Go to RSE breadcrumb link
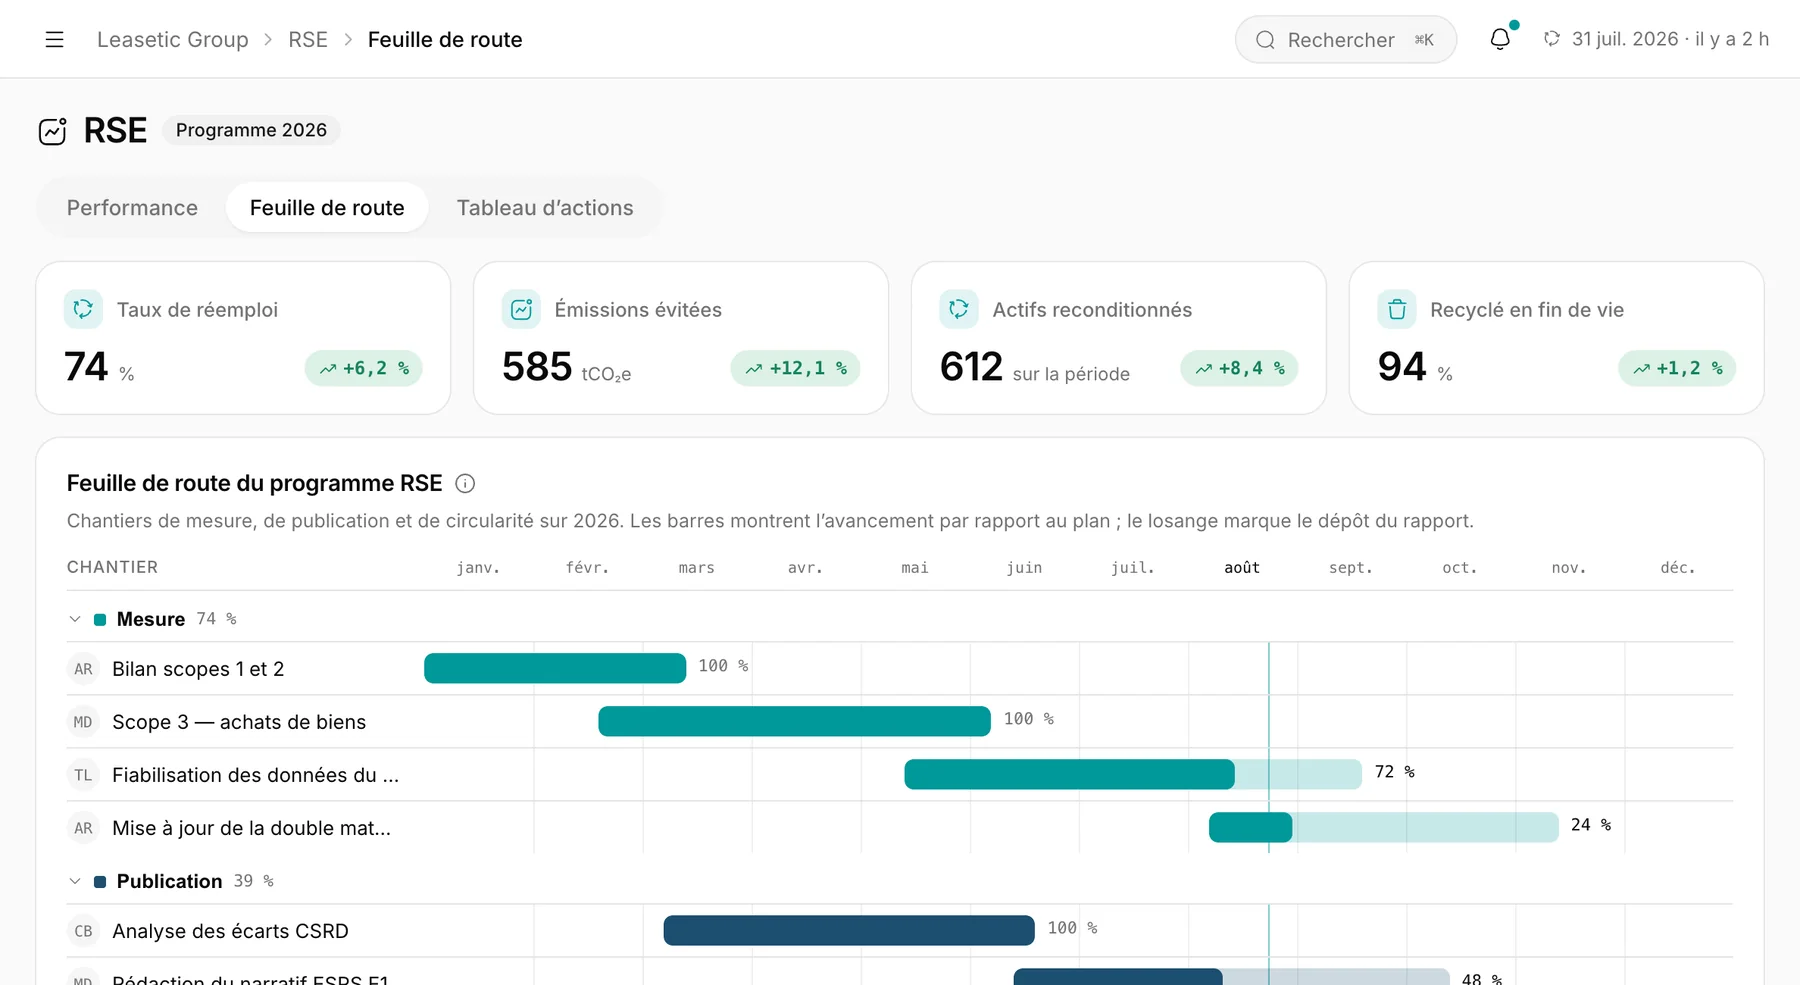Image resolution: width=1800 pixels, height=985 pixels. 308,39
